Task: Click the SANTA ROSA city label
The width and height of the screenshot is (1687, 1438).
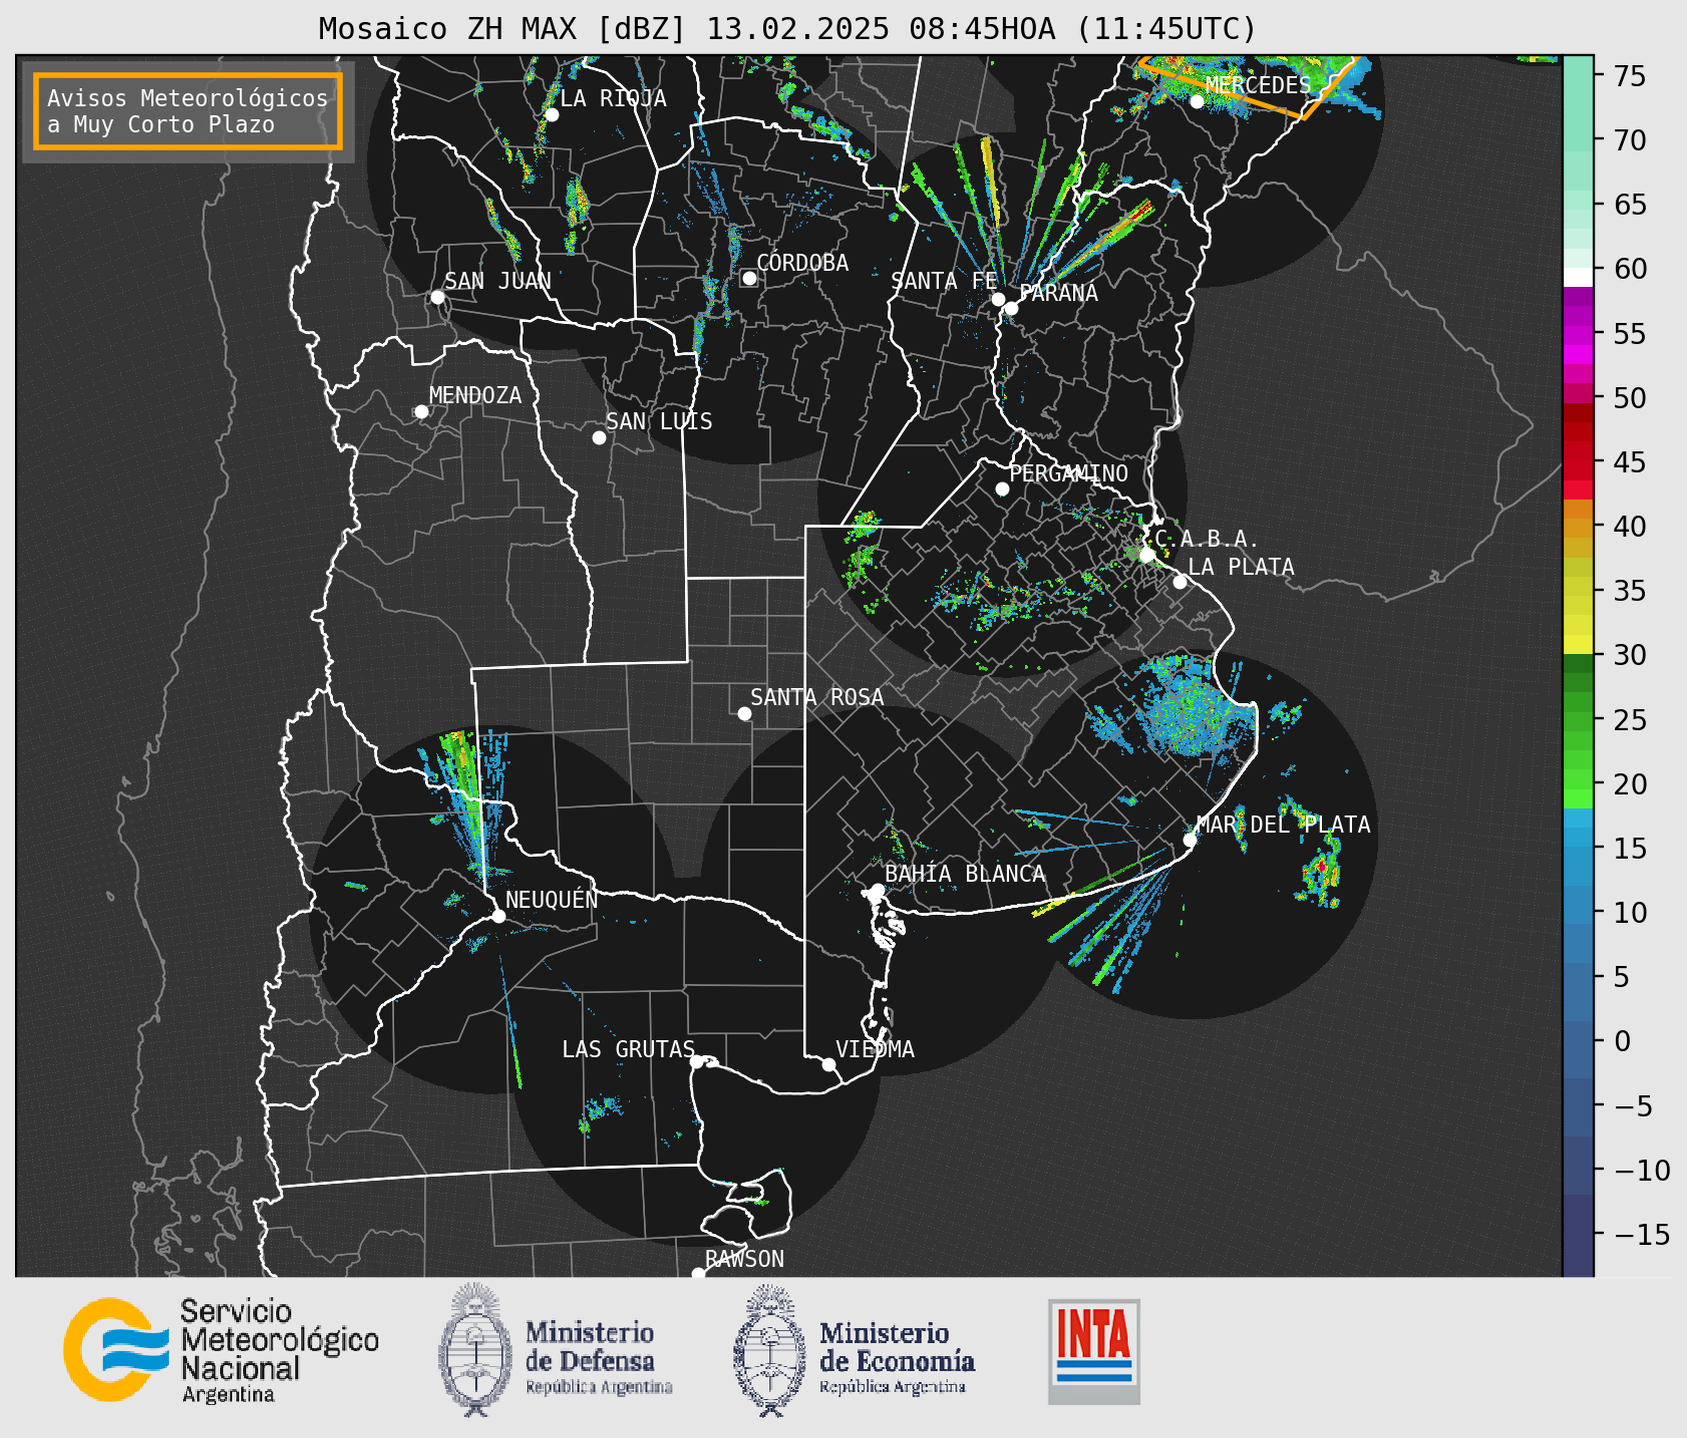Action: tap(817, 697)
